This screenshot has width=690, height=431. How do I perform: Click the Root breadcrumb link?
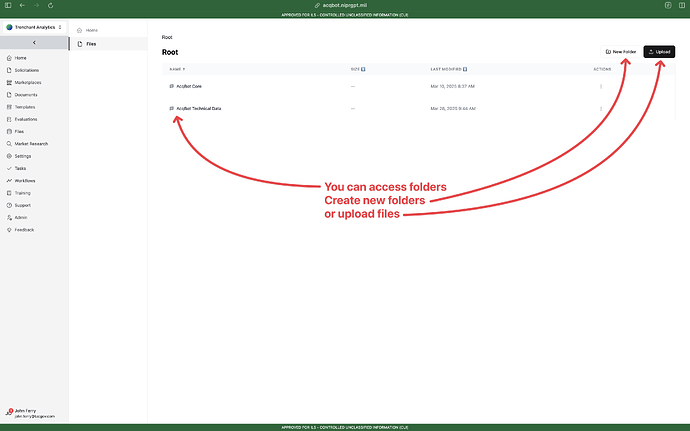[167, 37]
